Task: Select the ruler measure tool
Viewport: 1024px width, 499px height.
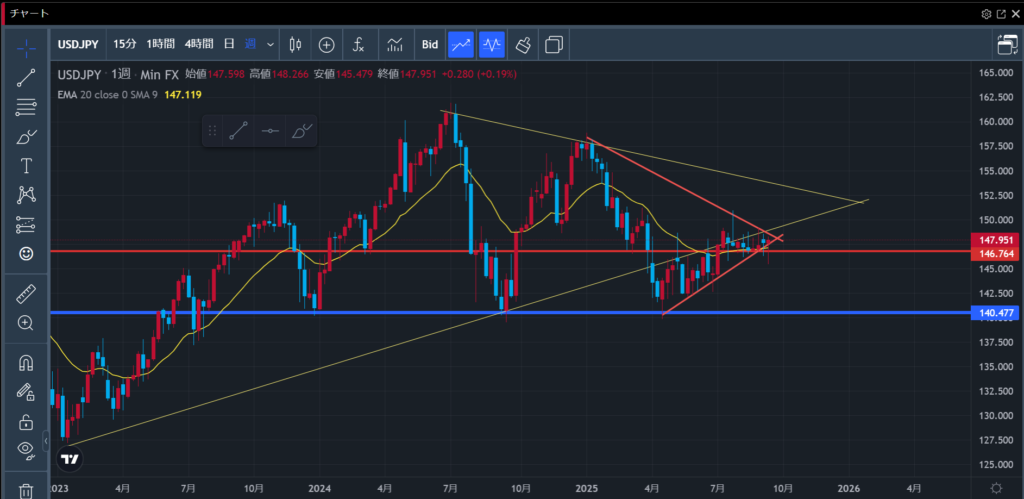Action: [x=26, y=293]
